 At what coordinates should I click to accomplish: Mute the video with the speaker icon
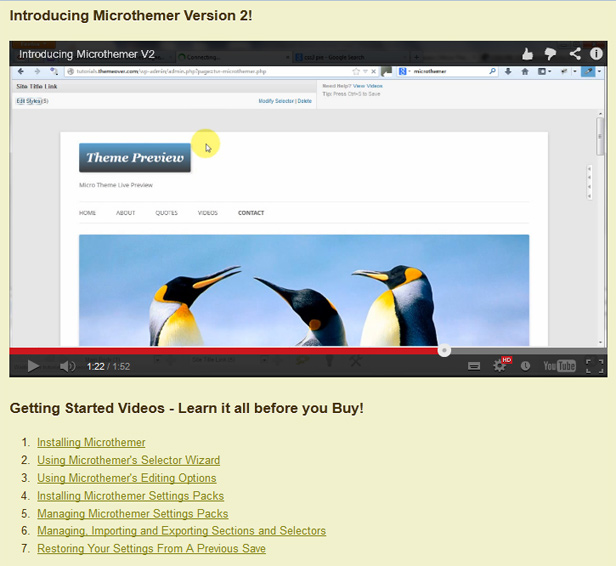tap(67, 366)
